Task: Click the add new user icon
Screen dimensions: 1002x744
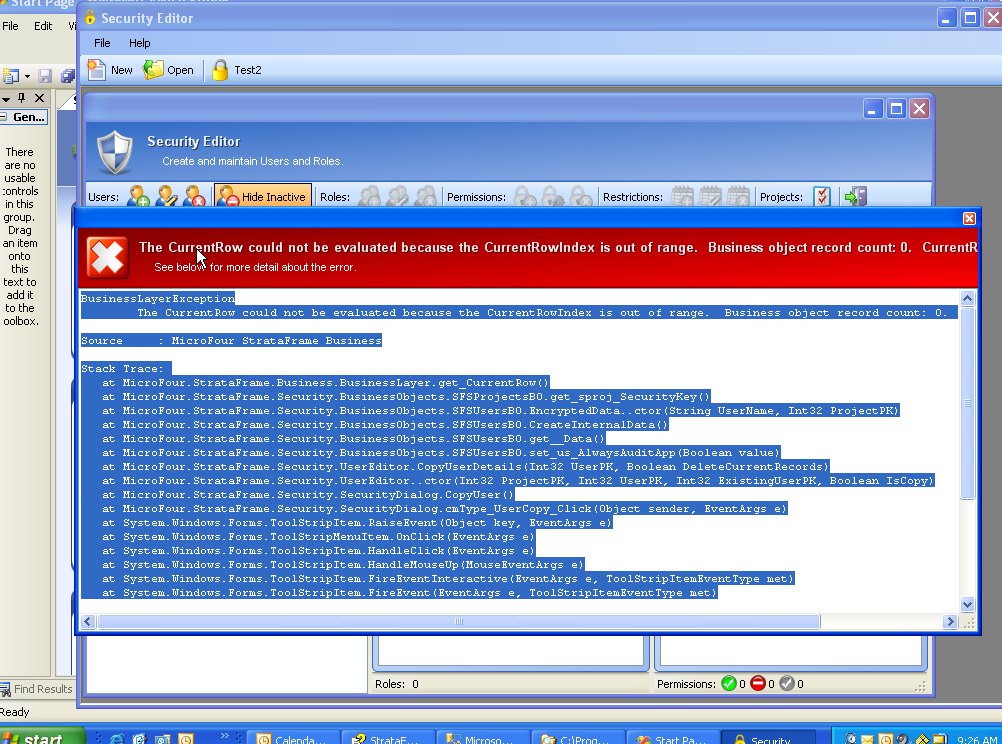Action: point(138,197)
